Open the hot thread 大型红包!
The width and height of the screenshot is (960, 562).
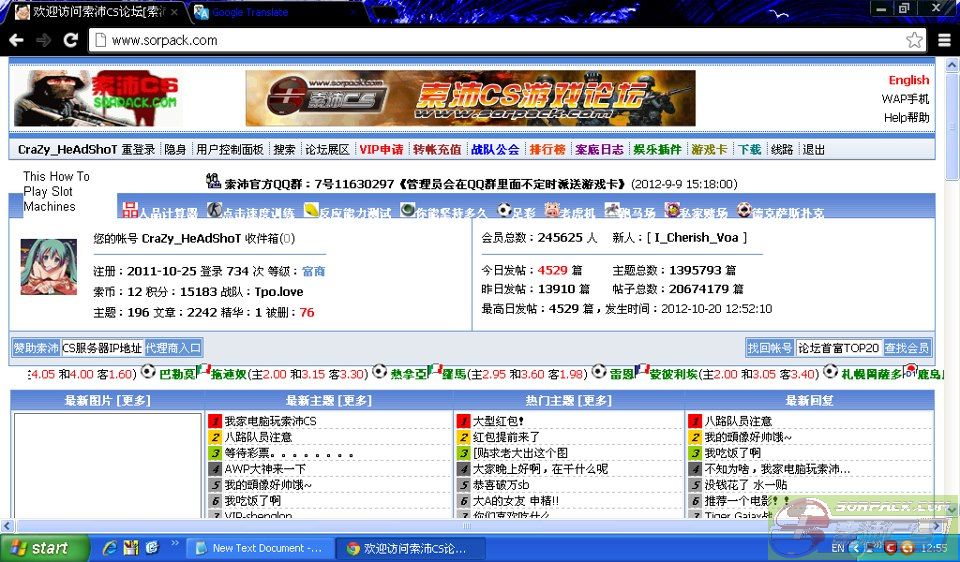pos(498,421)
